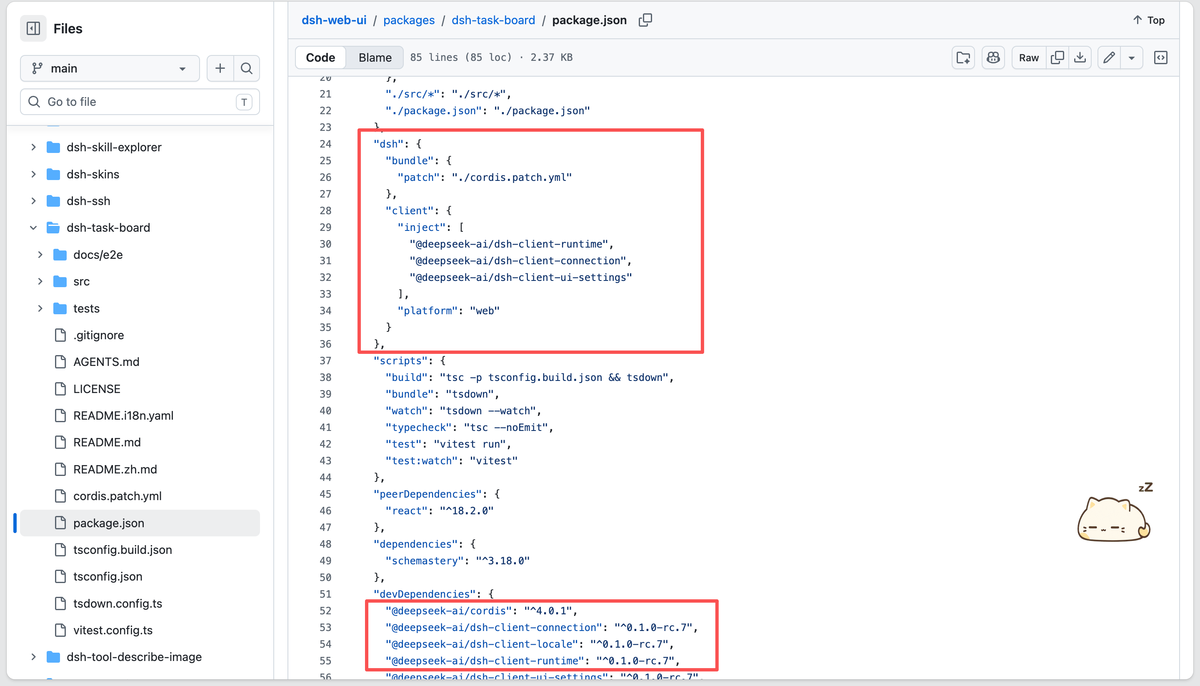Viewport: 1200px width, 686px height.
Task: Copy file path icon next to package.json
Action: (x=646, y=20)
